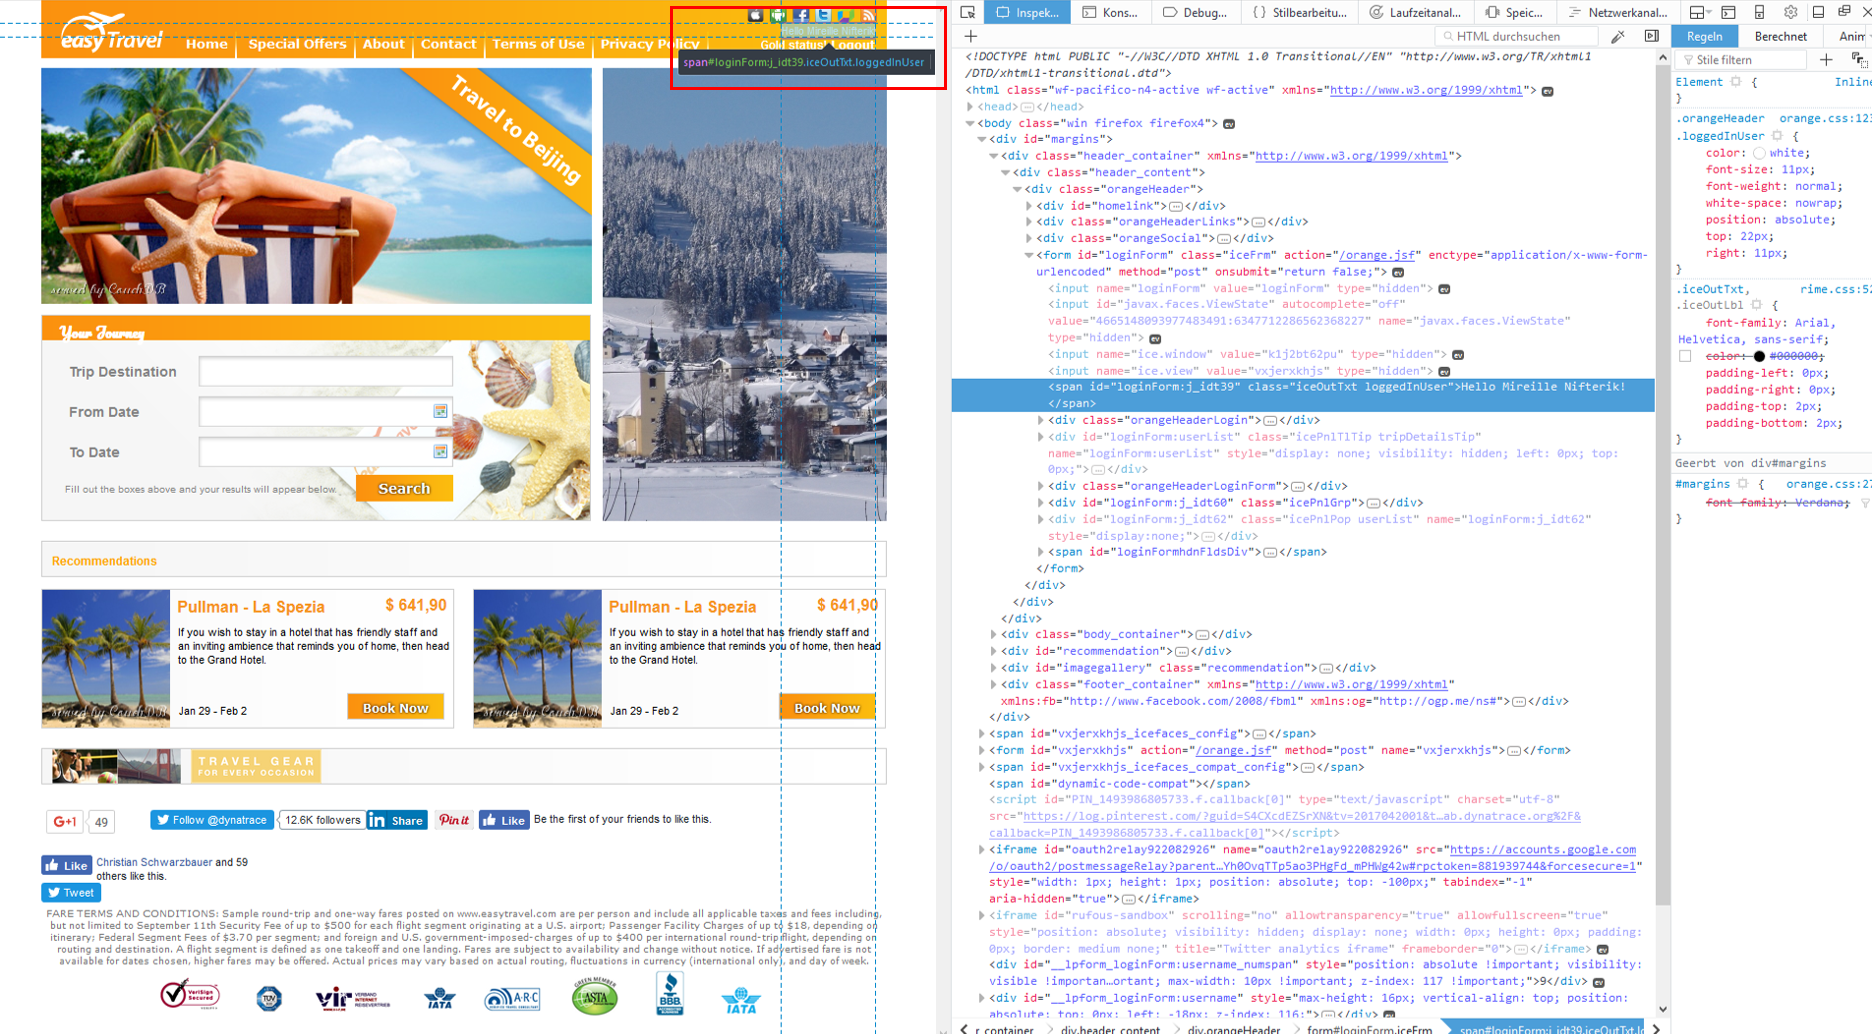Collapse the inspector sidebar pane

tap(1651, 36)
